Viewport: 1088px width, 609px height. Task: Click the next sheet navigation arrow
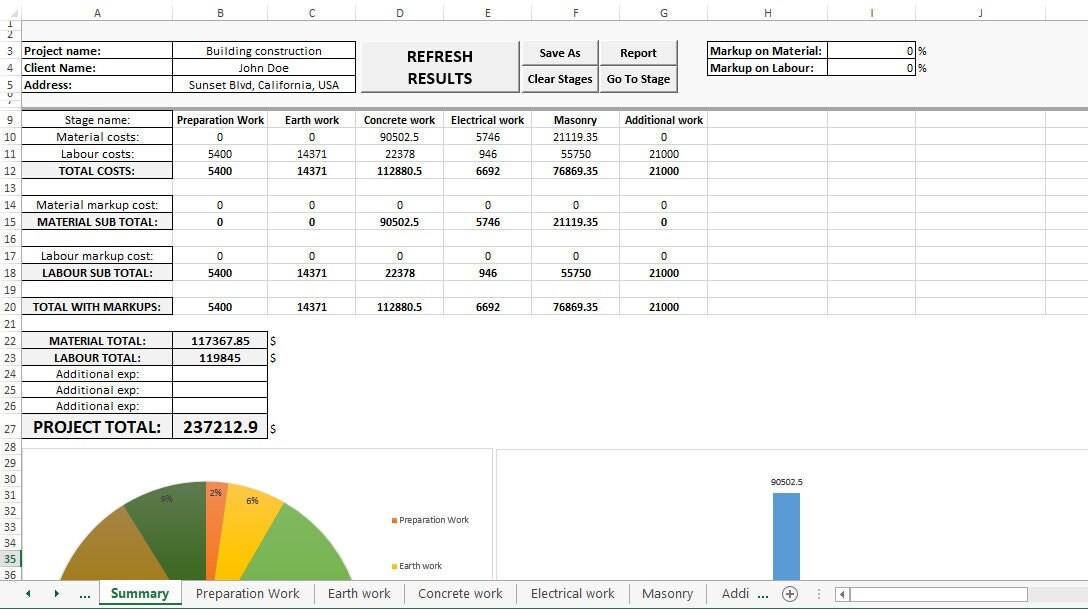point(57,594)
